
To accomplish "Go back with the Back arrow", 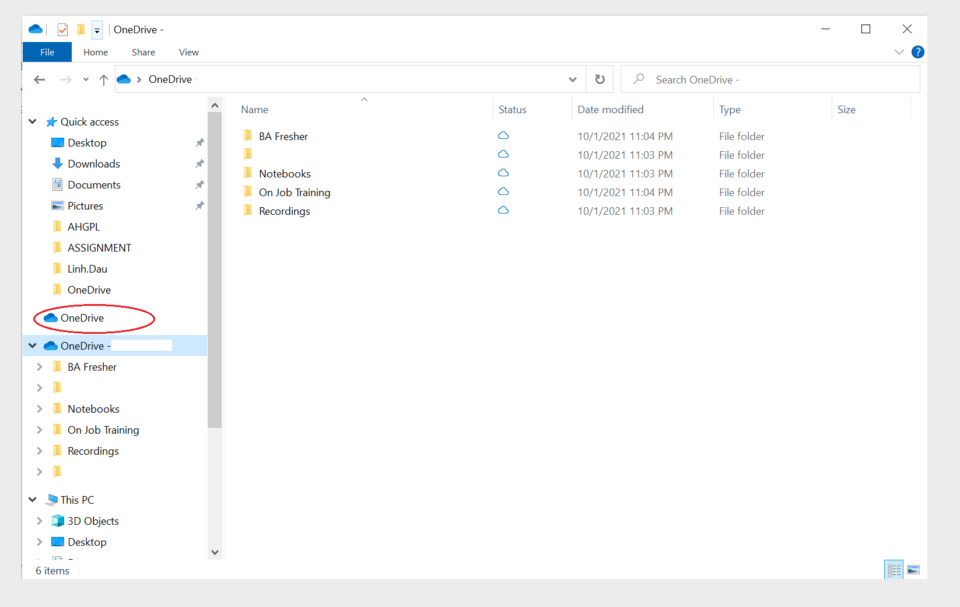I will pos(40,80).
